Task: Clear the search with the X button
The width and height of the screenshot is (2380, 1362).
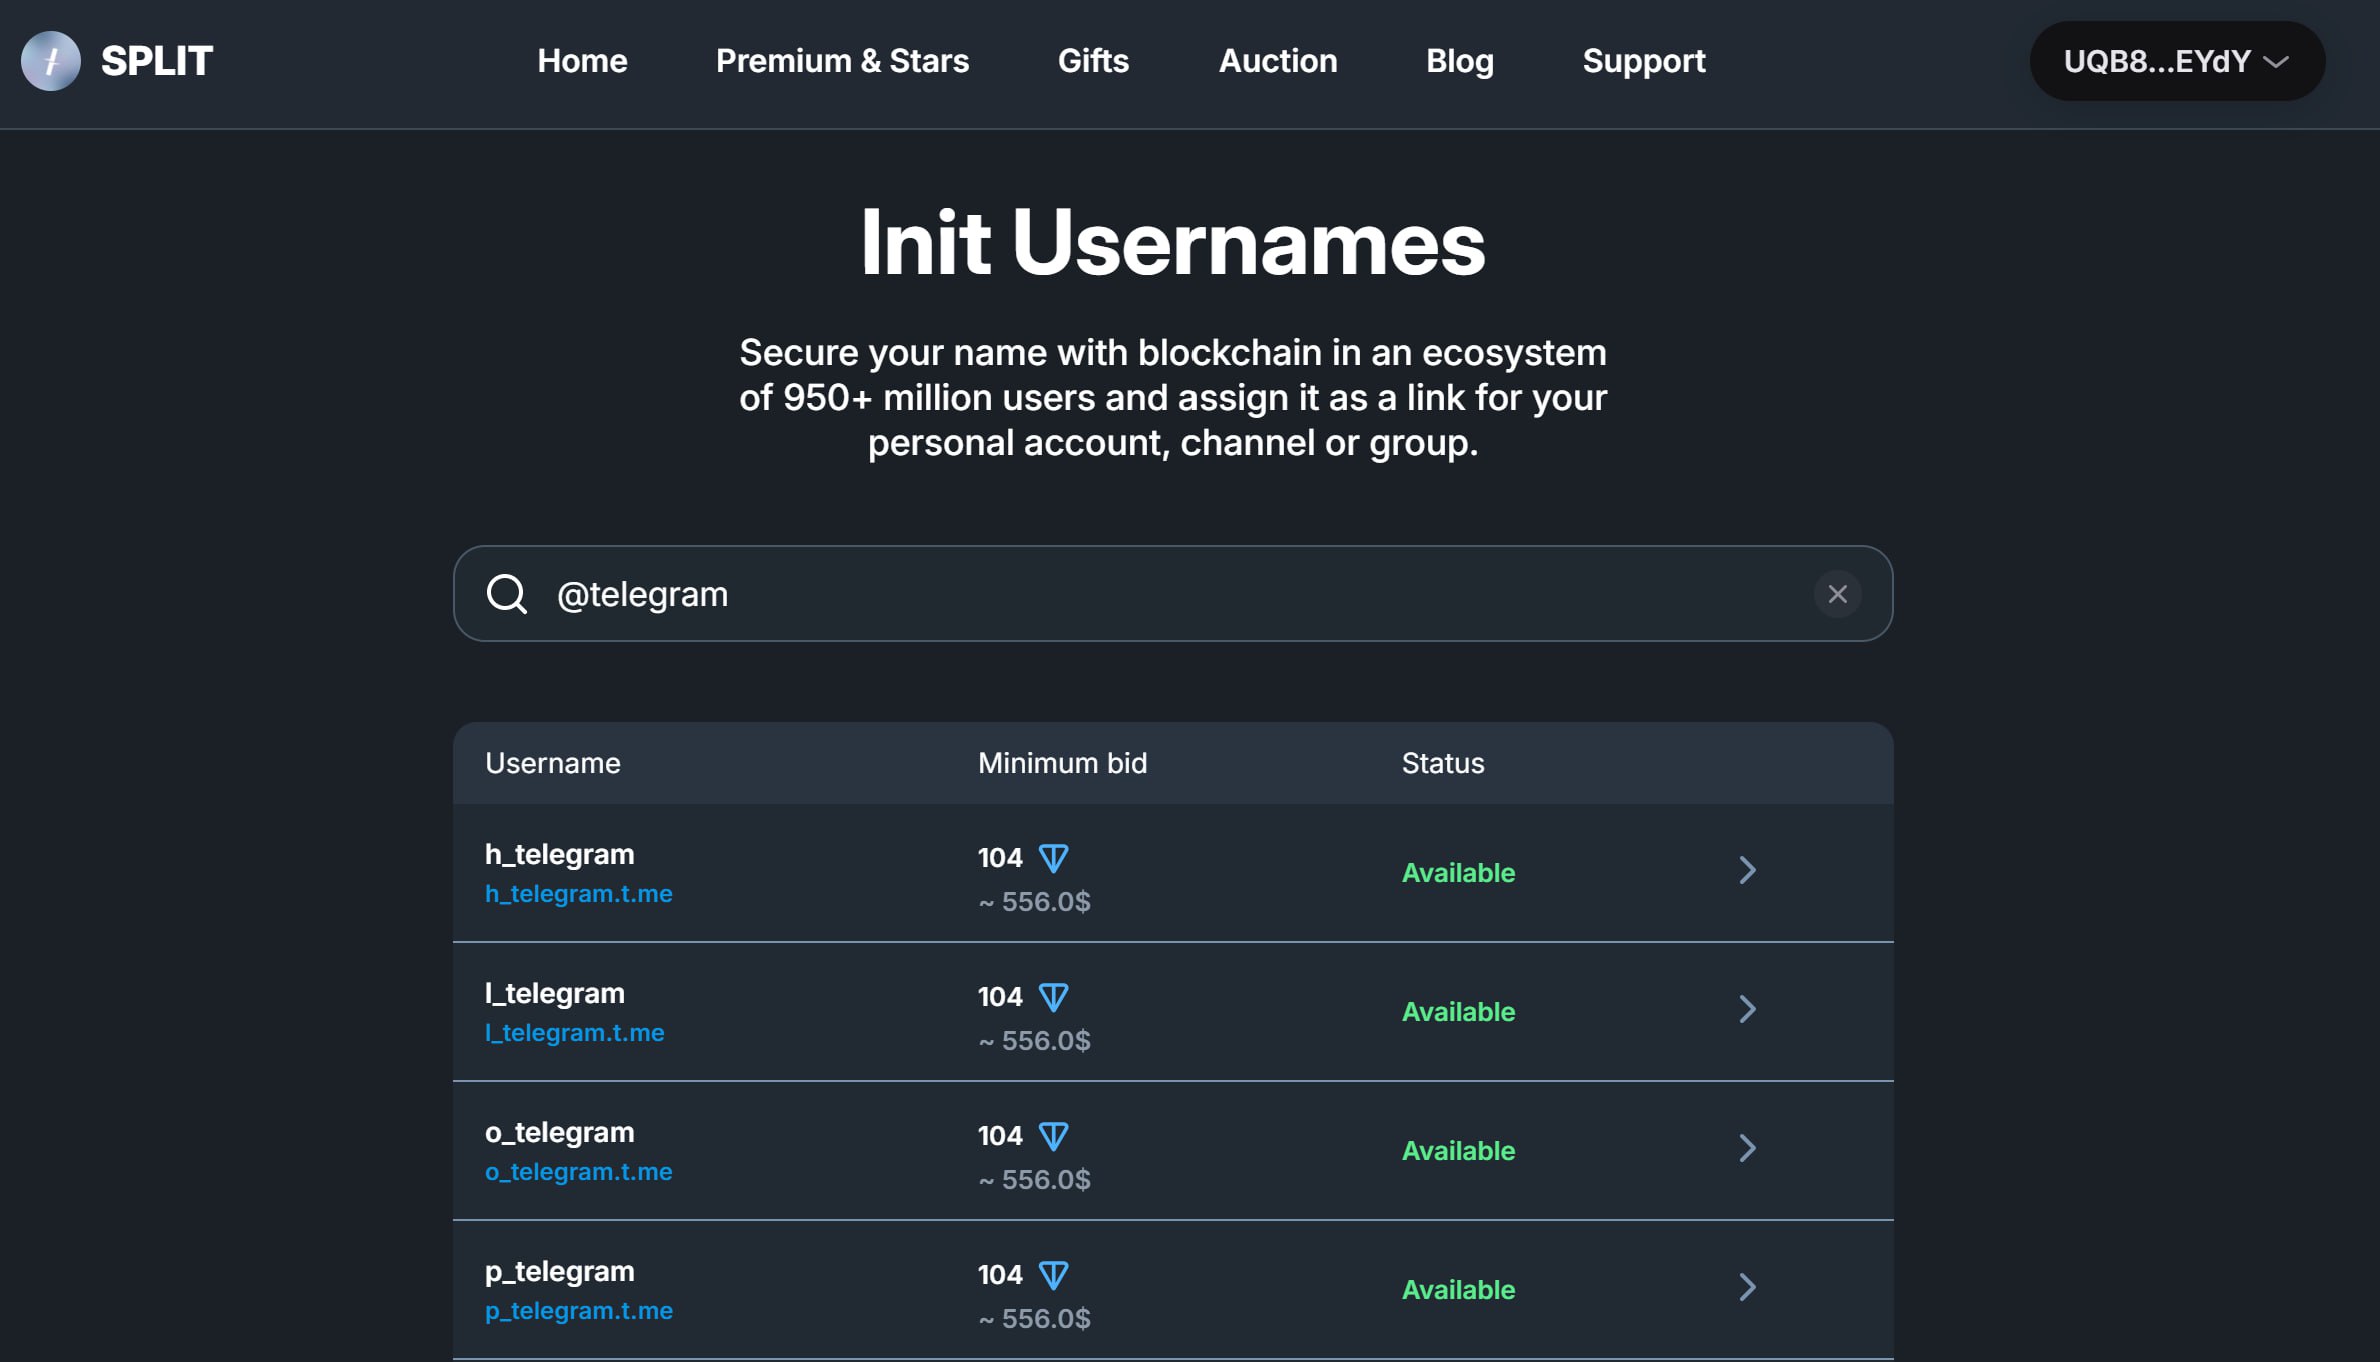Action: 1837,594
